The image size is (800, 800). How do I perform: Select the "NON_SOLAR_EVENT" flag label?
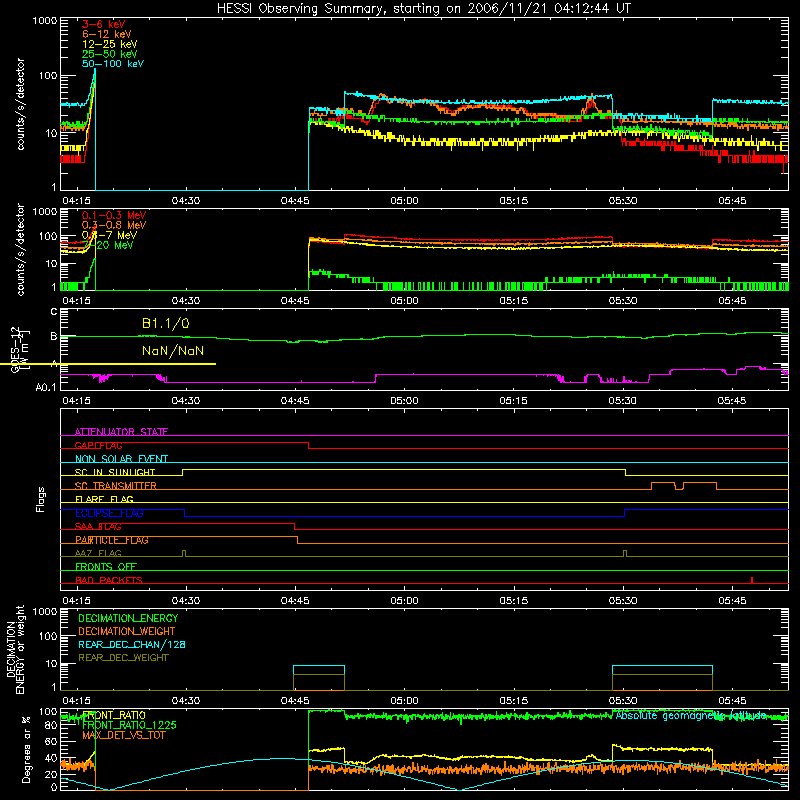coord(121,459)
